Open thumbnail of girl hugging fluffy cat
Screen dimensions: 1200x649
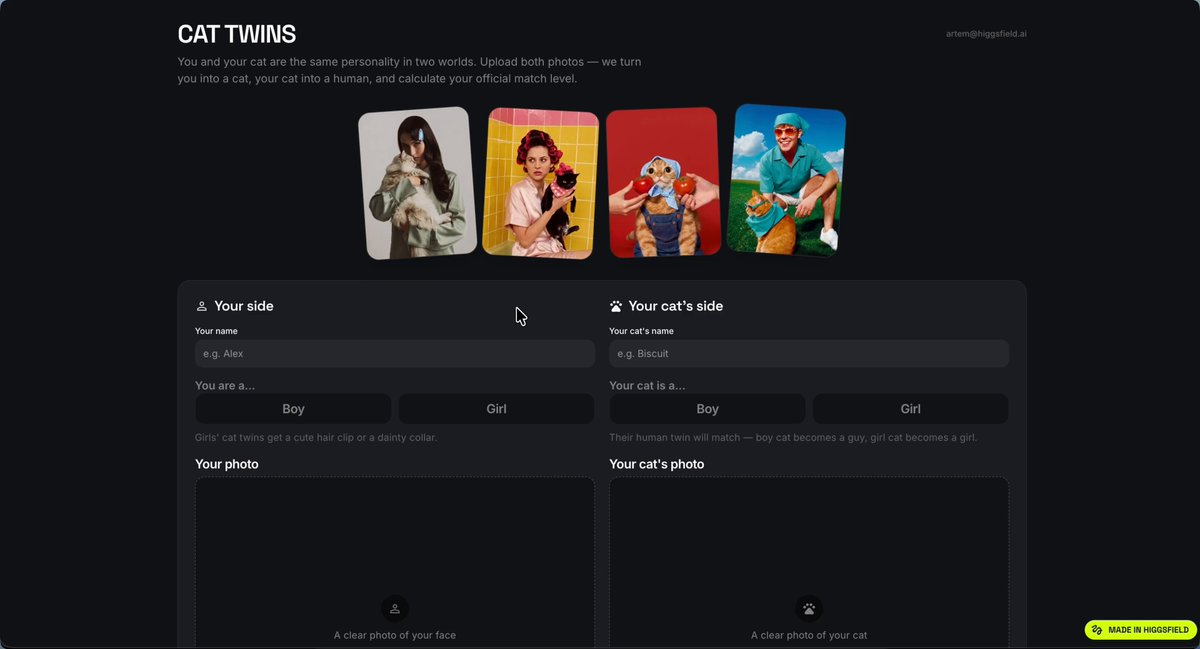pyautogui.click(x=417, y=183)
